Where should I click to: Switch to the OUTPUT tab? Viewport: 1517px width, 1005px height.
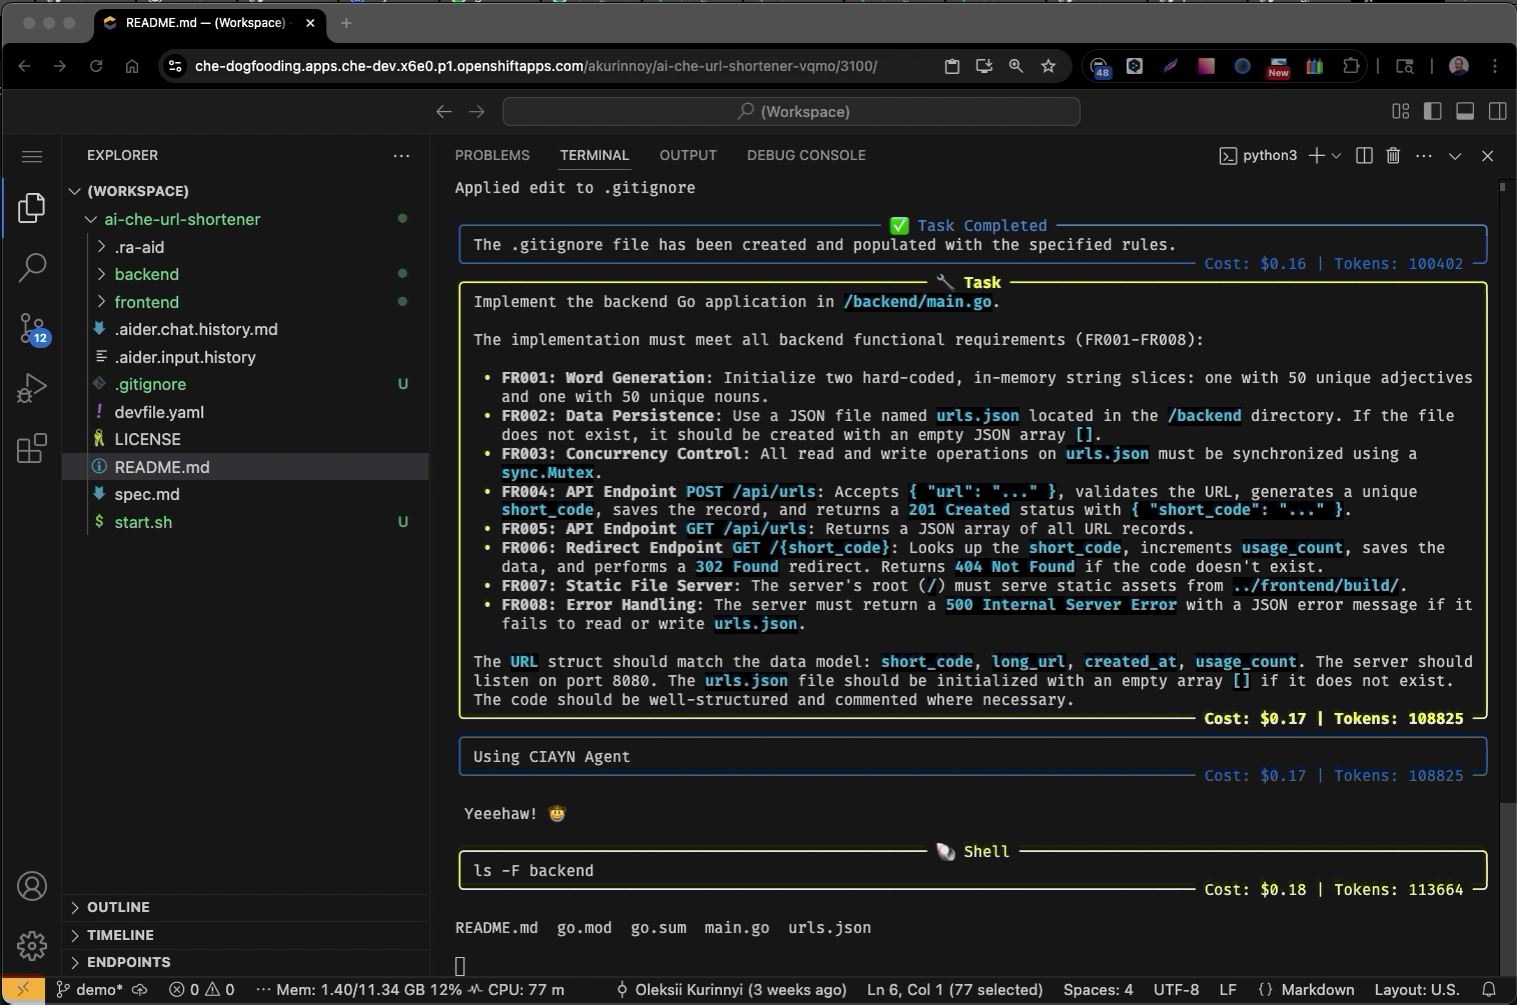[688, 155]
